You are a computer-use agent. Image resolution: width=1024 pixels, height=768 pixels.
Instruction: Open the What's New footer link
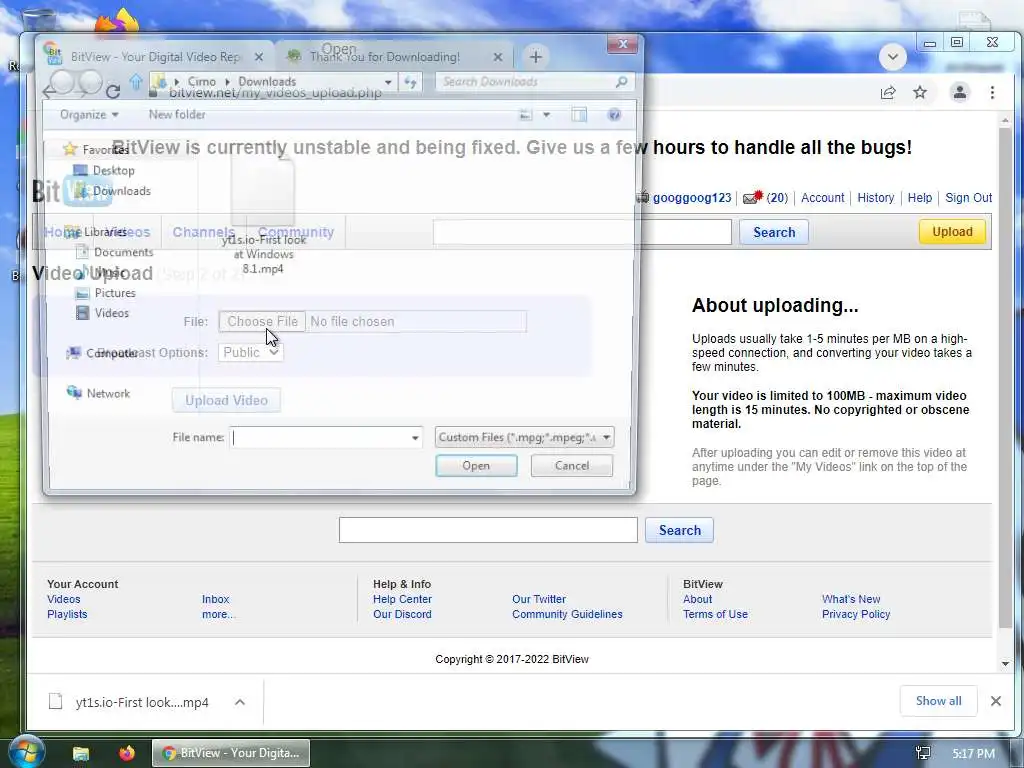(x=851, y=599)
